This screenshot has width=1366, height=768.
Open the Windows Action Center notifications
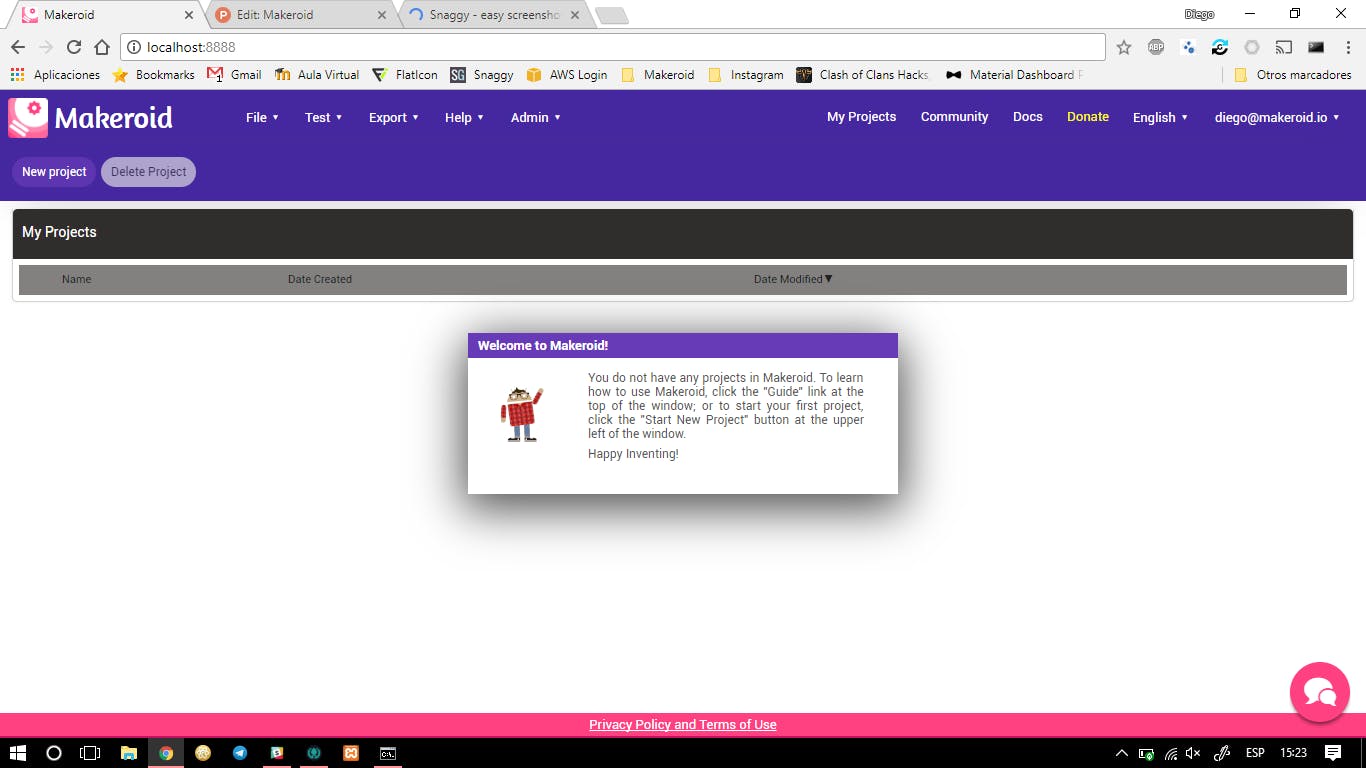click(1333, 753)
